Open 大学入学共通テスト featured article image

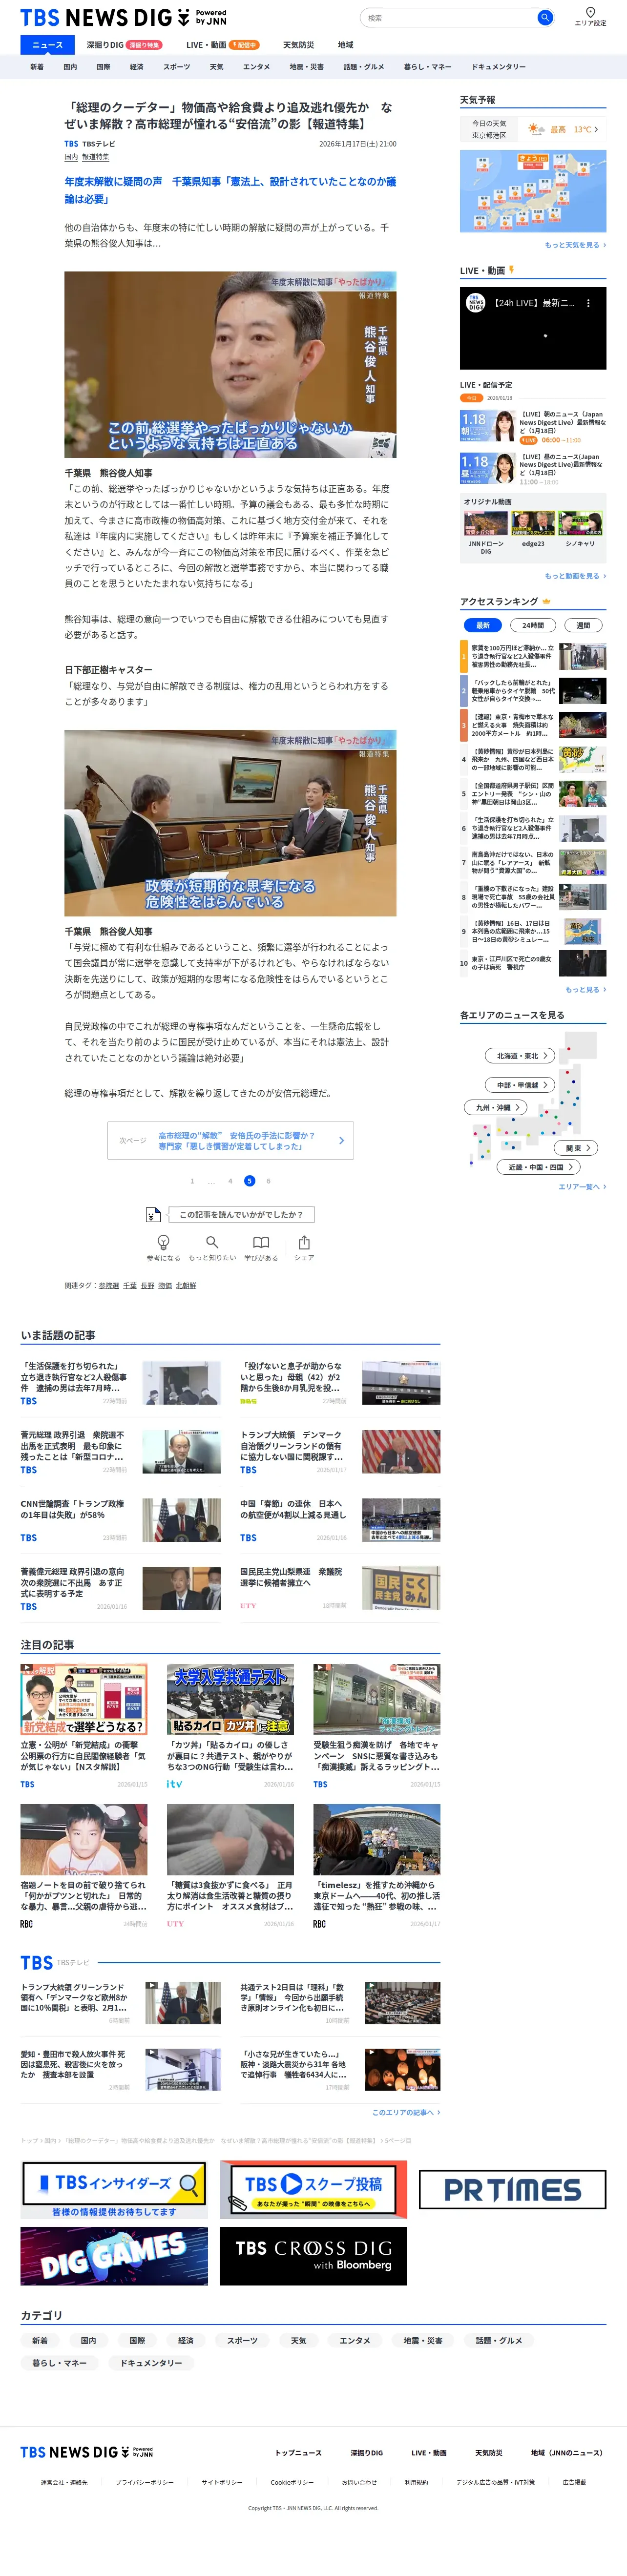[230, 1699]
